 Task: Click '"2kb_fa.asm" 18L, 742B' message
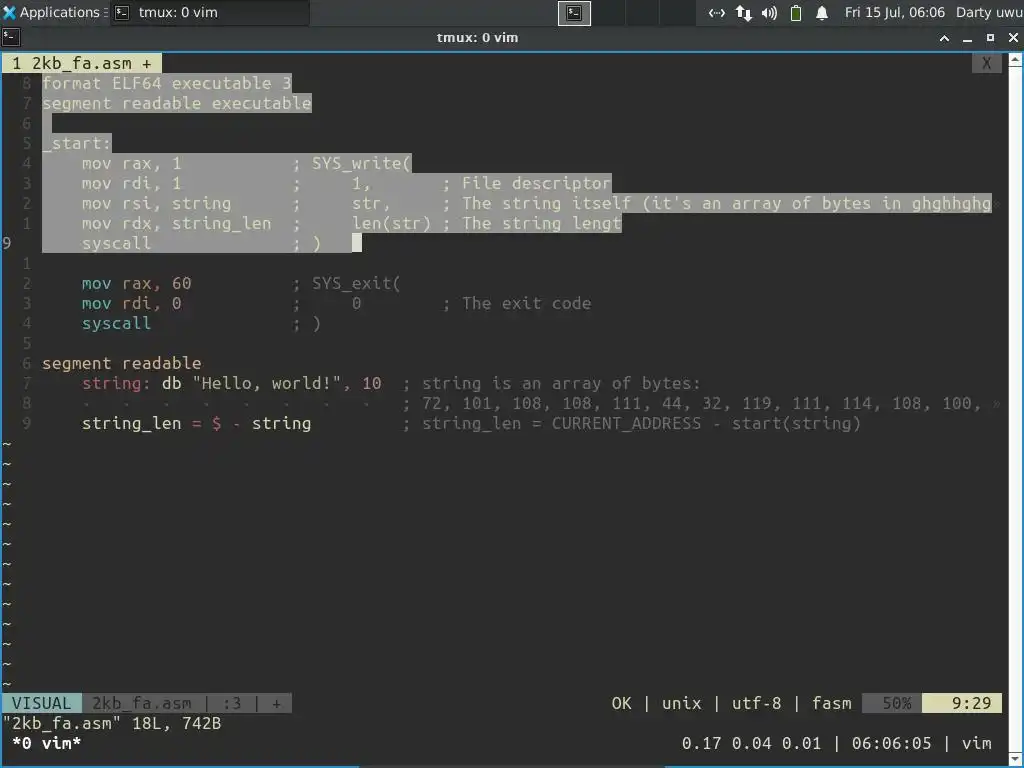point(112,724)
